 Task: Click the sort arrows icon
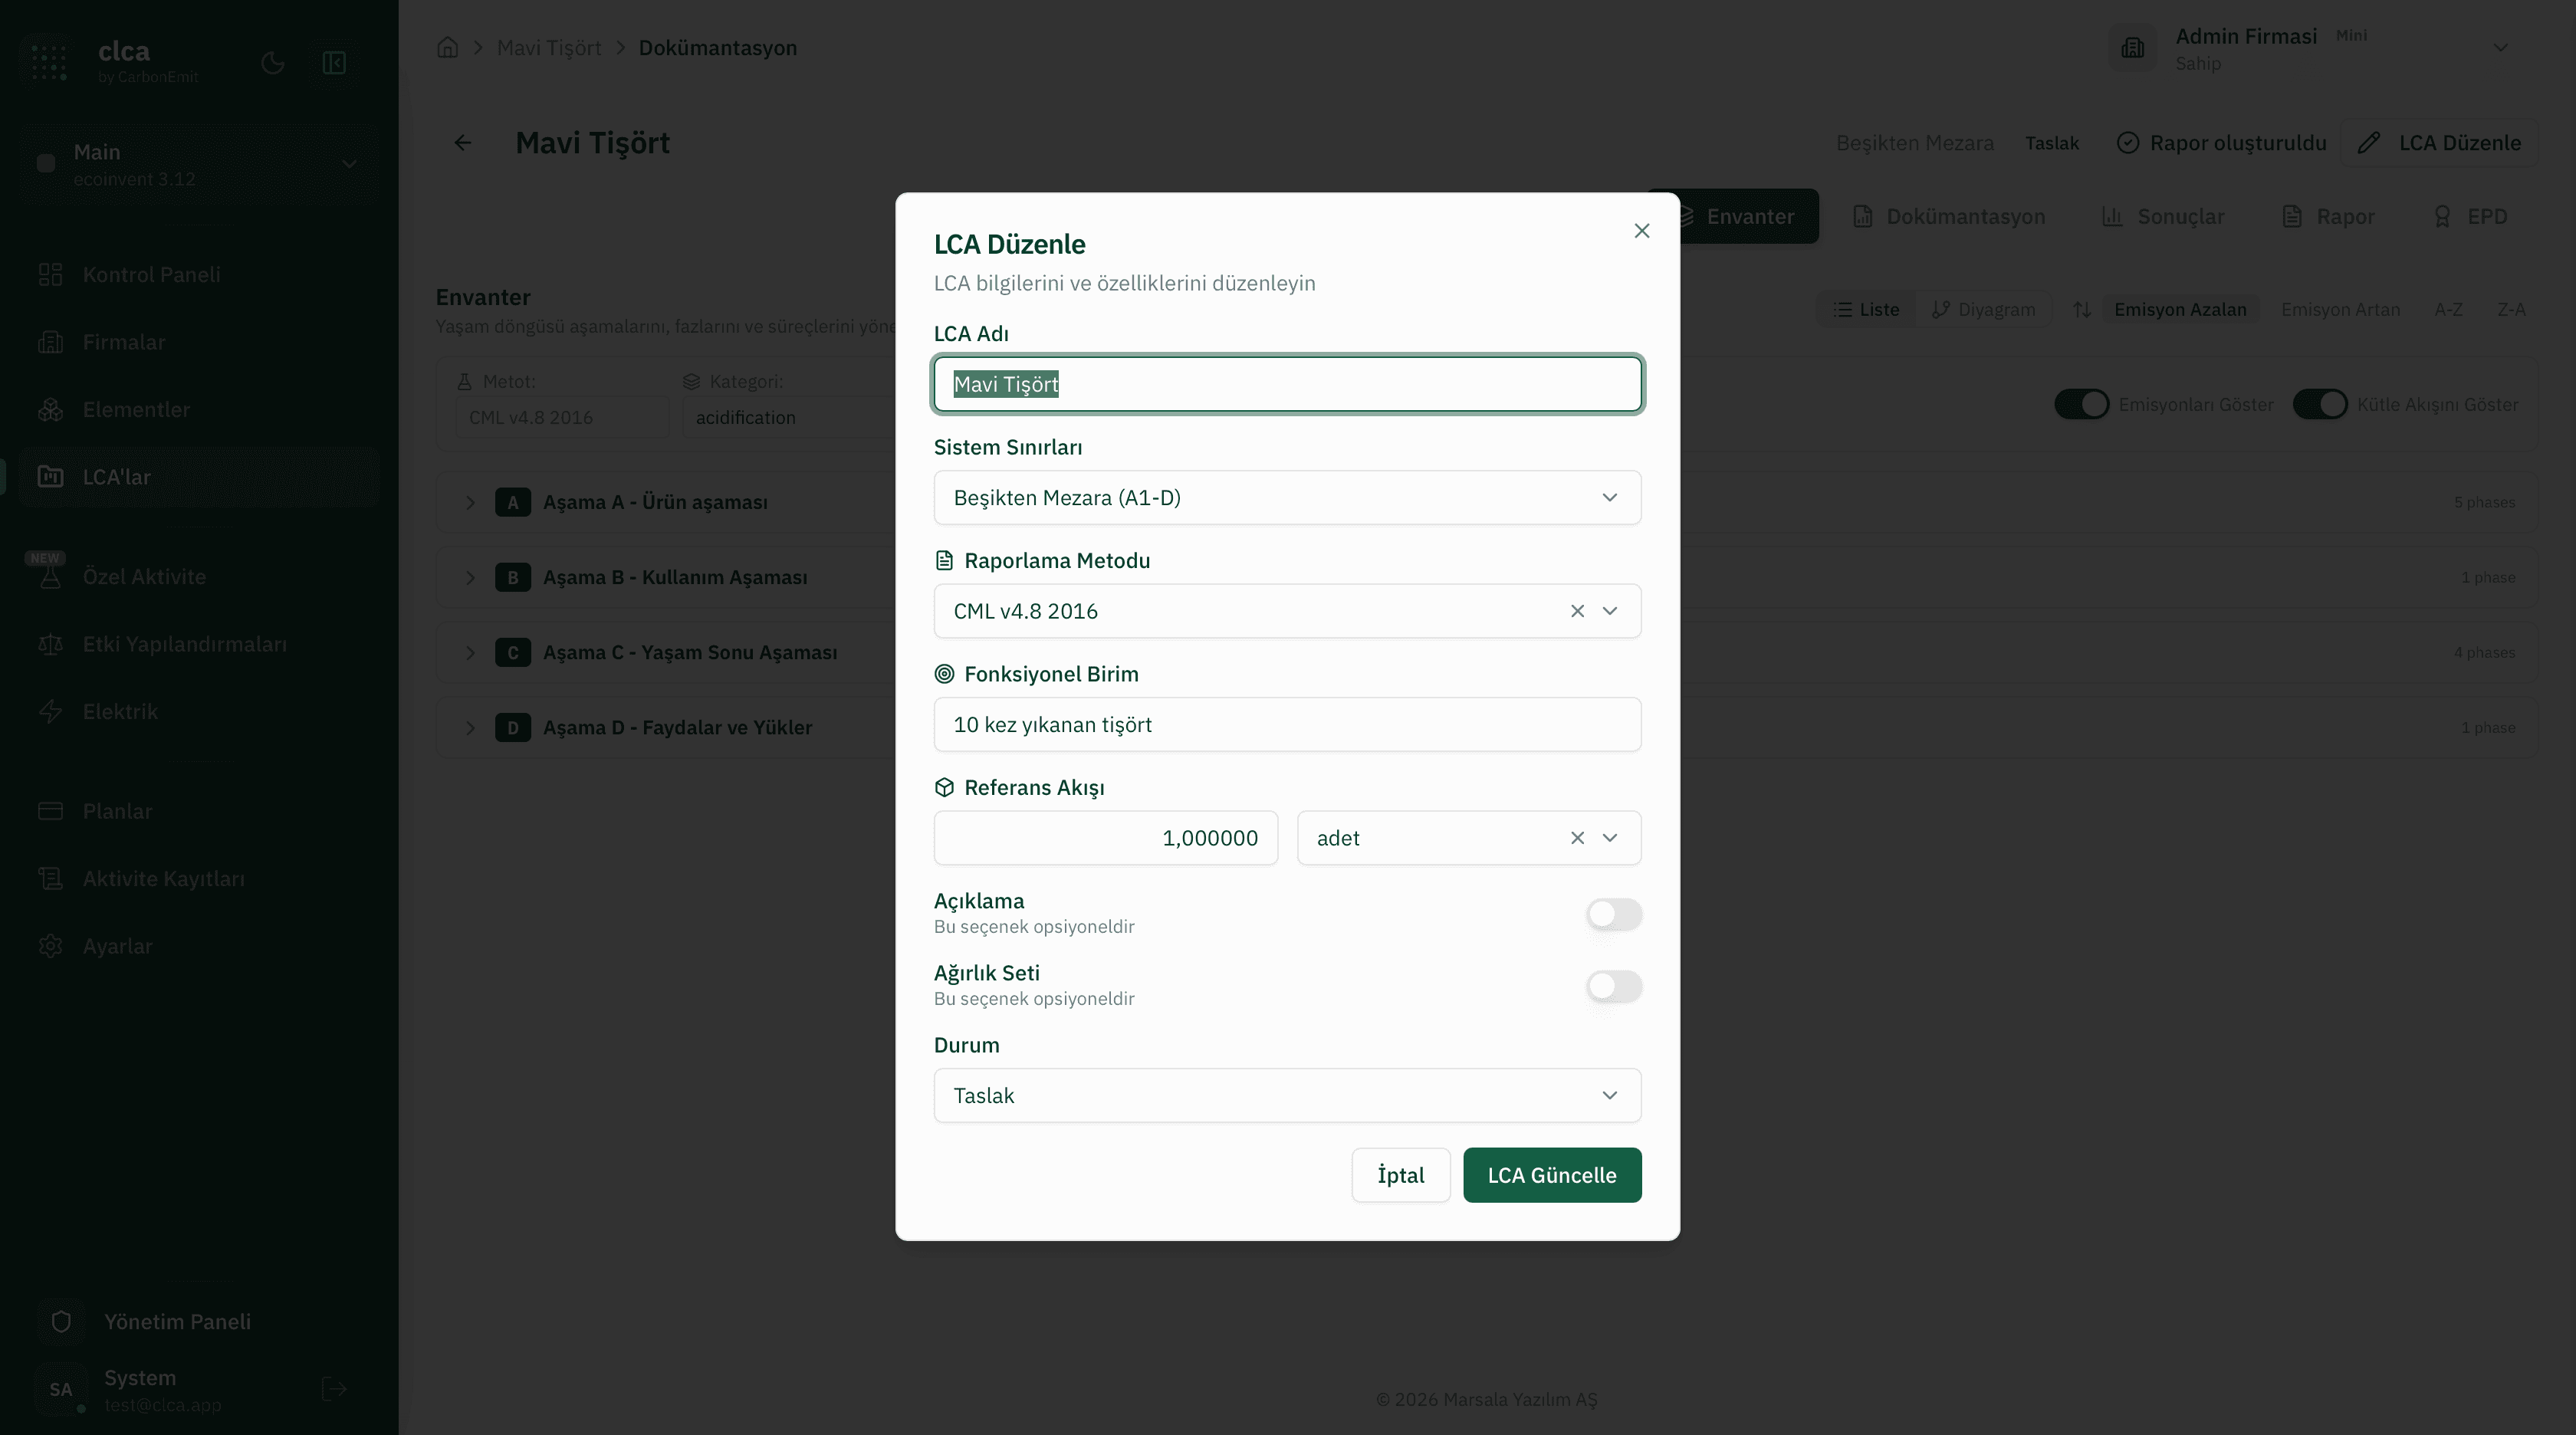click(2081, 310)
